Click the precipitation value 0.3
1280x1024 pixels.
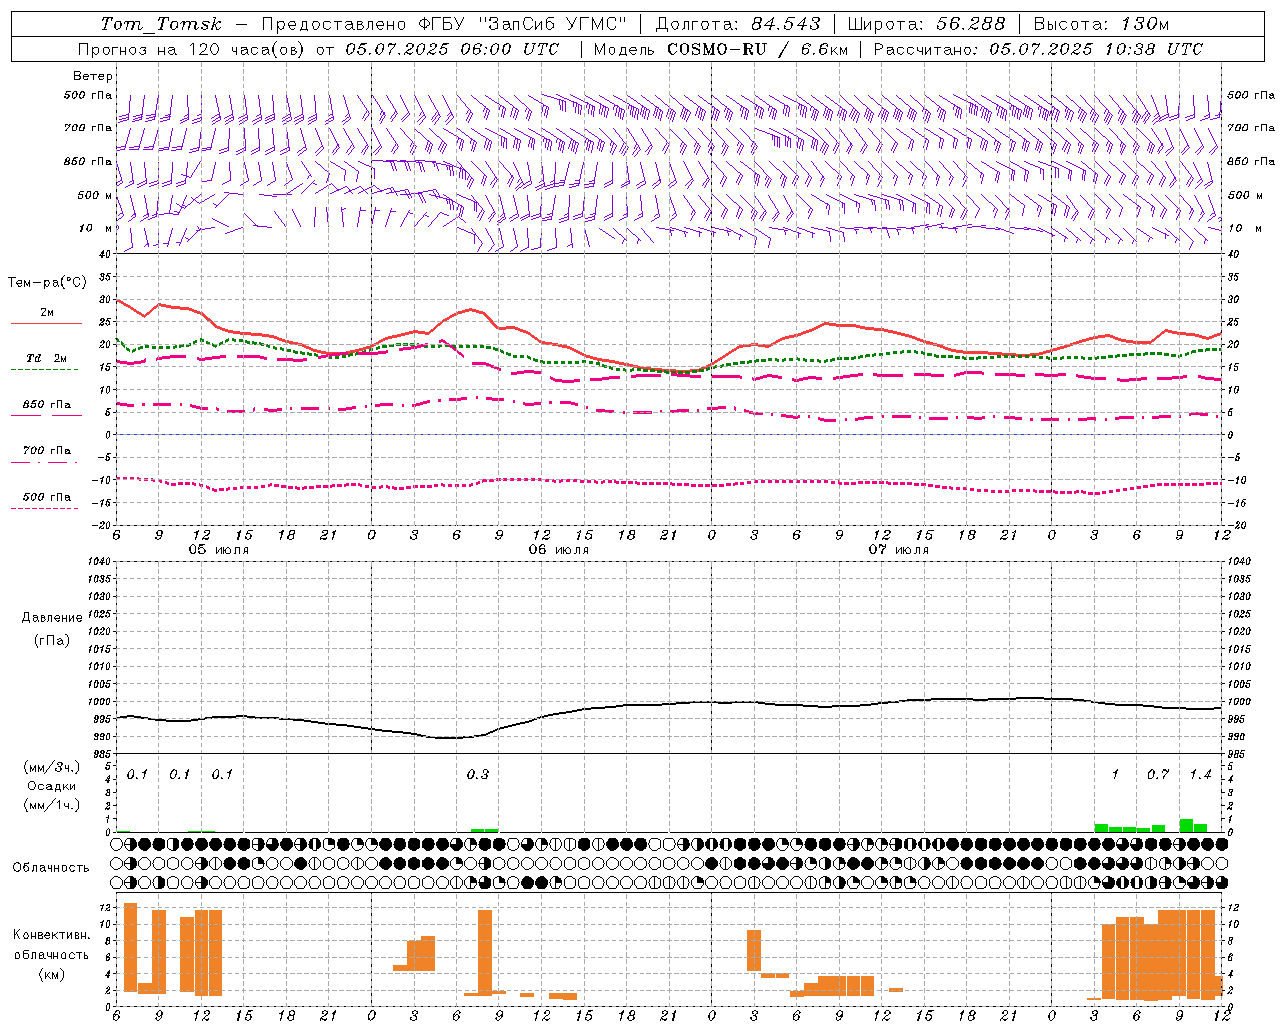478,774
